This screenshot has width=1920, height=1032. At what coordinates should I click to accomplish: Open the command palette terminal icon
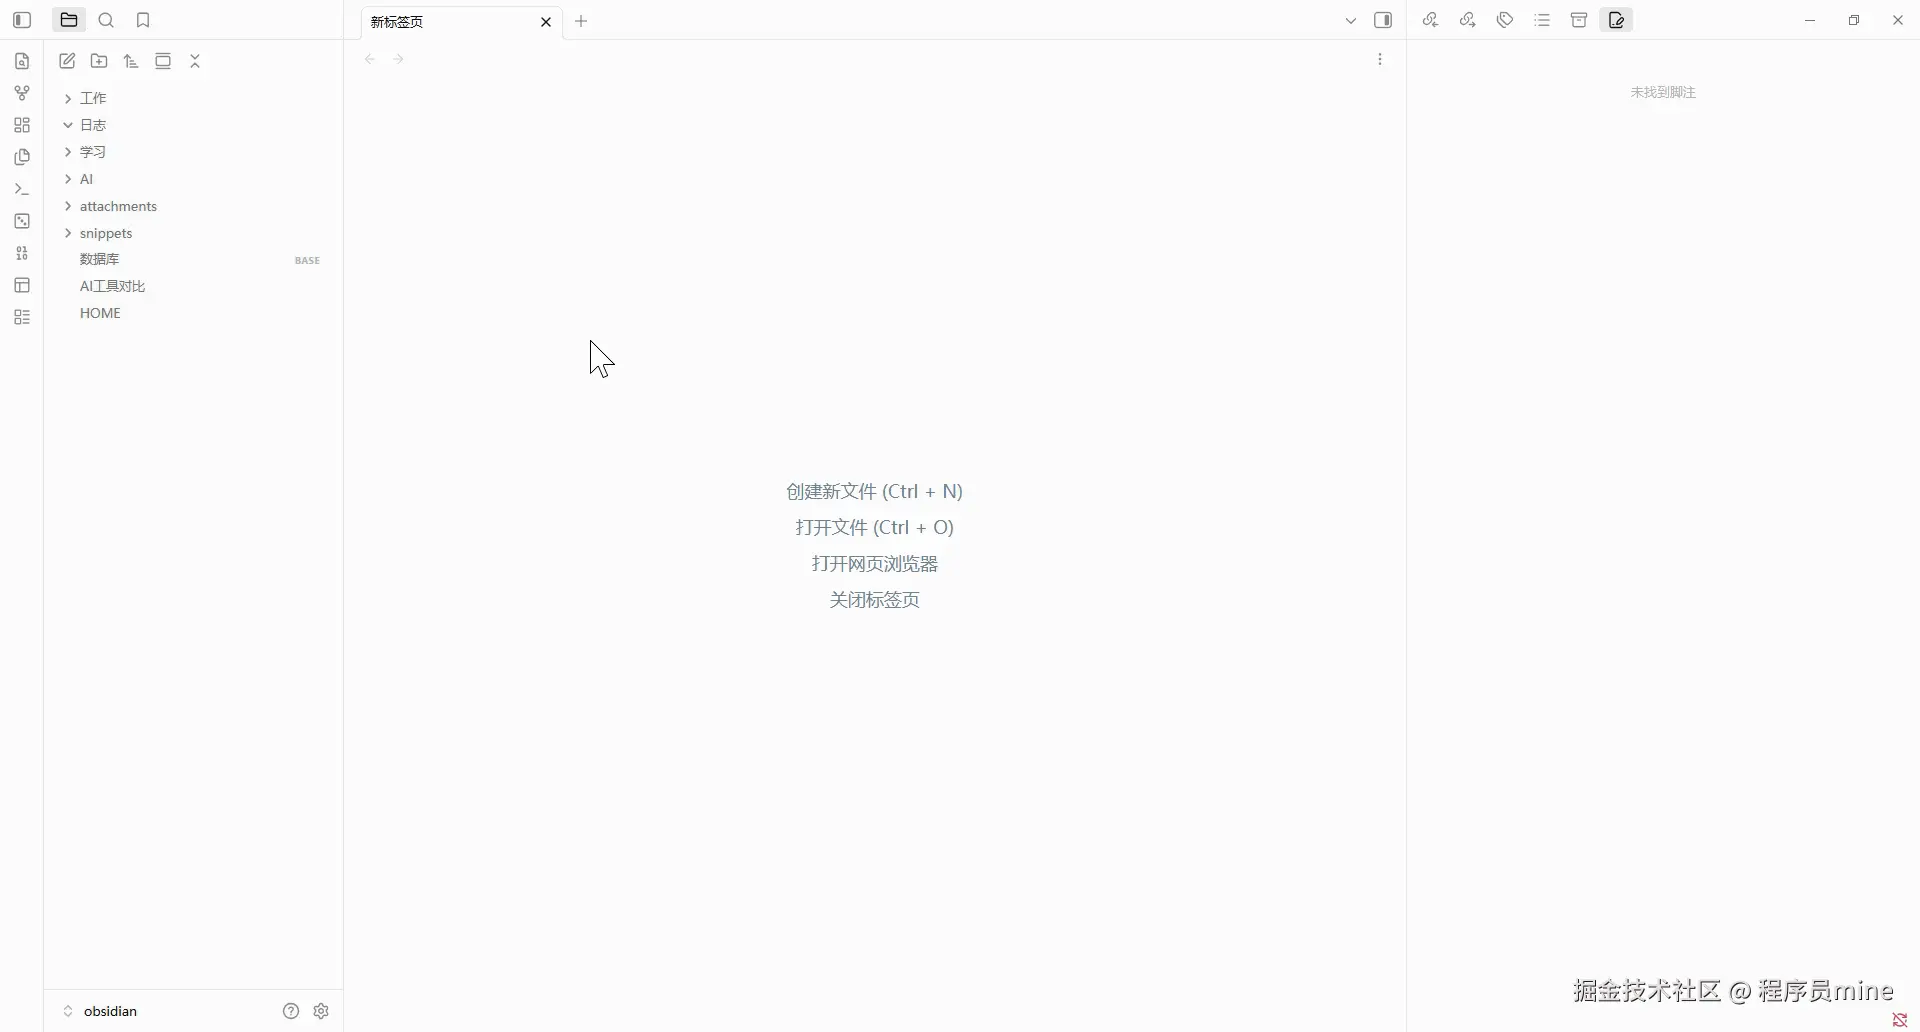[x=22, y=189]
